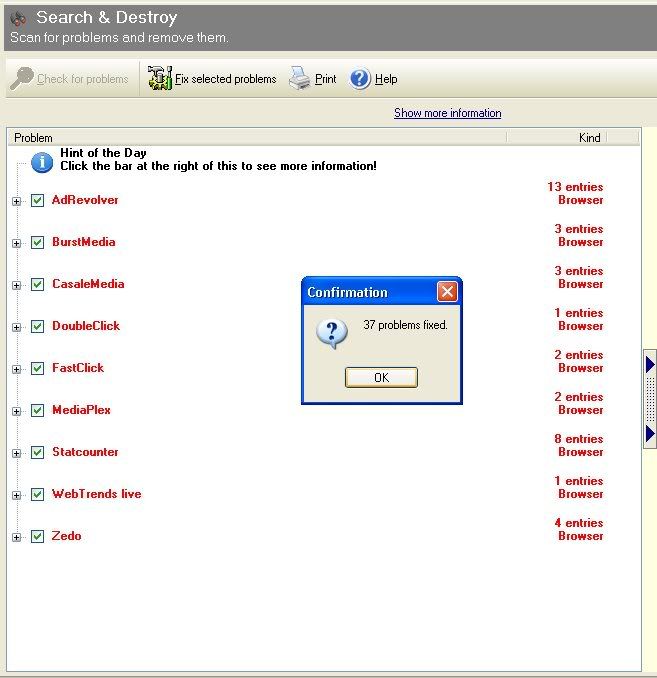This screenshot has height=678, width=657.
Task: Click the Print printer icon
Action: [299, 78]
